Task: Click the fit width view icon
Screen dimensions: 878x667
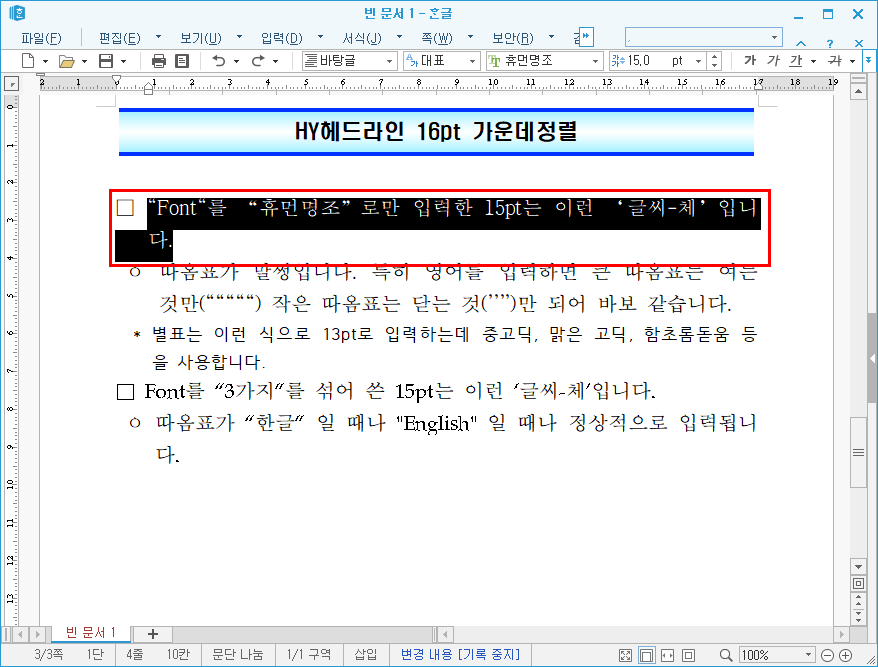Action: pyautogui.click(x=667, y=655)
